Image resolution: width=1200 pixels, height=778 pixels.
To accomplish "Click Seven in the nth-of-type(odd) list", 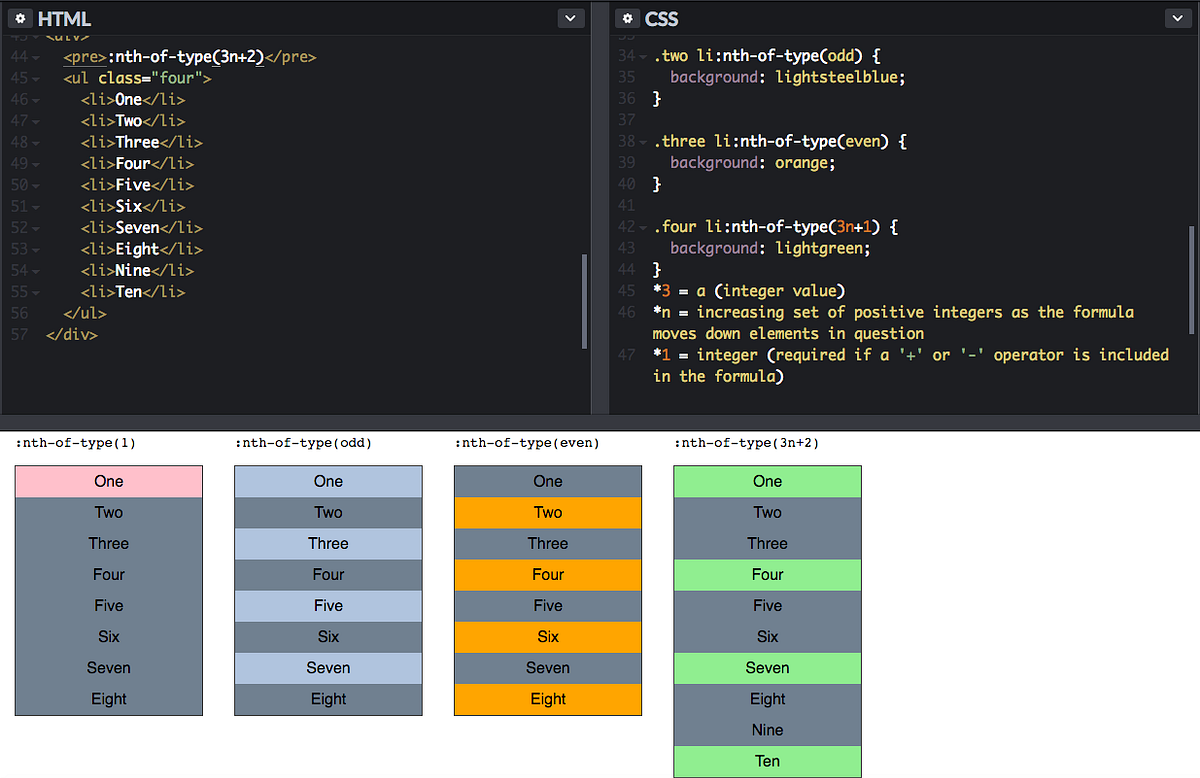I will click(328, 667).
